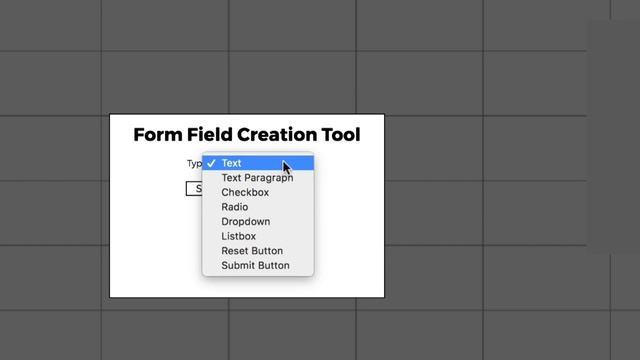Click the lighter gray panel at right edge
Image resolution: width=640 pixels, height=360 pixels.
613,137
